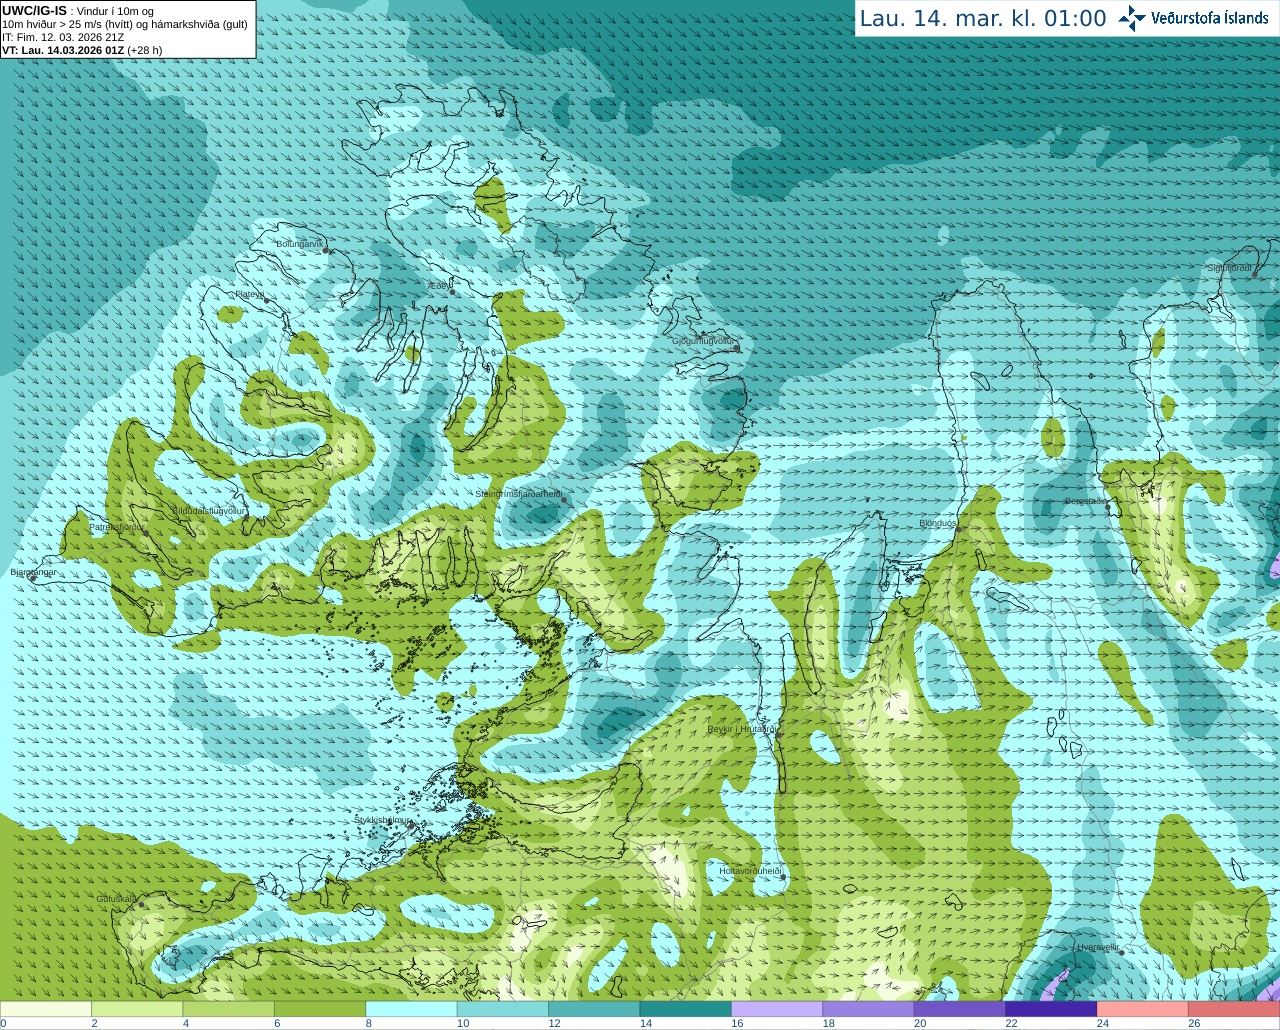Image resolution: width=1280 pixels, height=1030 pixels.
Task: Click the Bíldudalsflugvöllur station label
Action: click(x=209, y=510)
